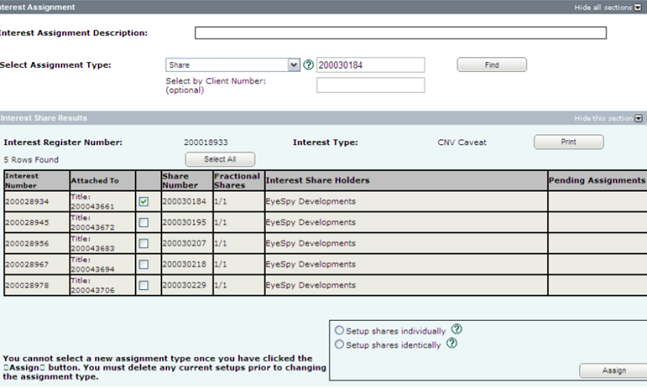Viewport: 647px width, 388px height.
Task: Click the Select All button
Action: point(220,159)
